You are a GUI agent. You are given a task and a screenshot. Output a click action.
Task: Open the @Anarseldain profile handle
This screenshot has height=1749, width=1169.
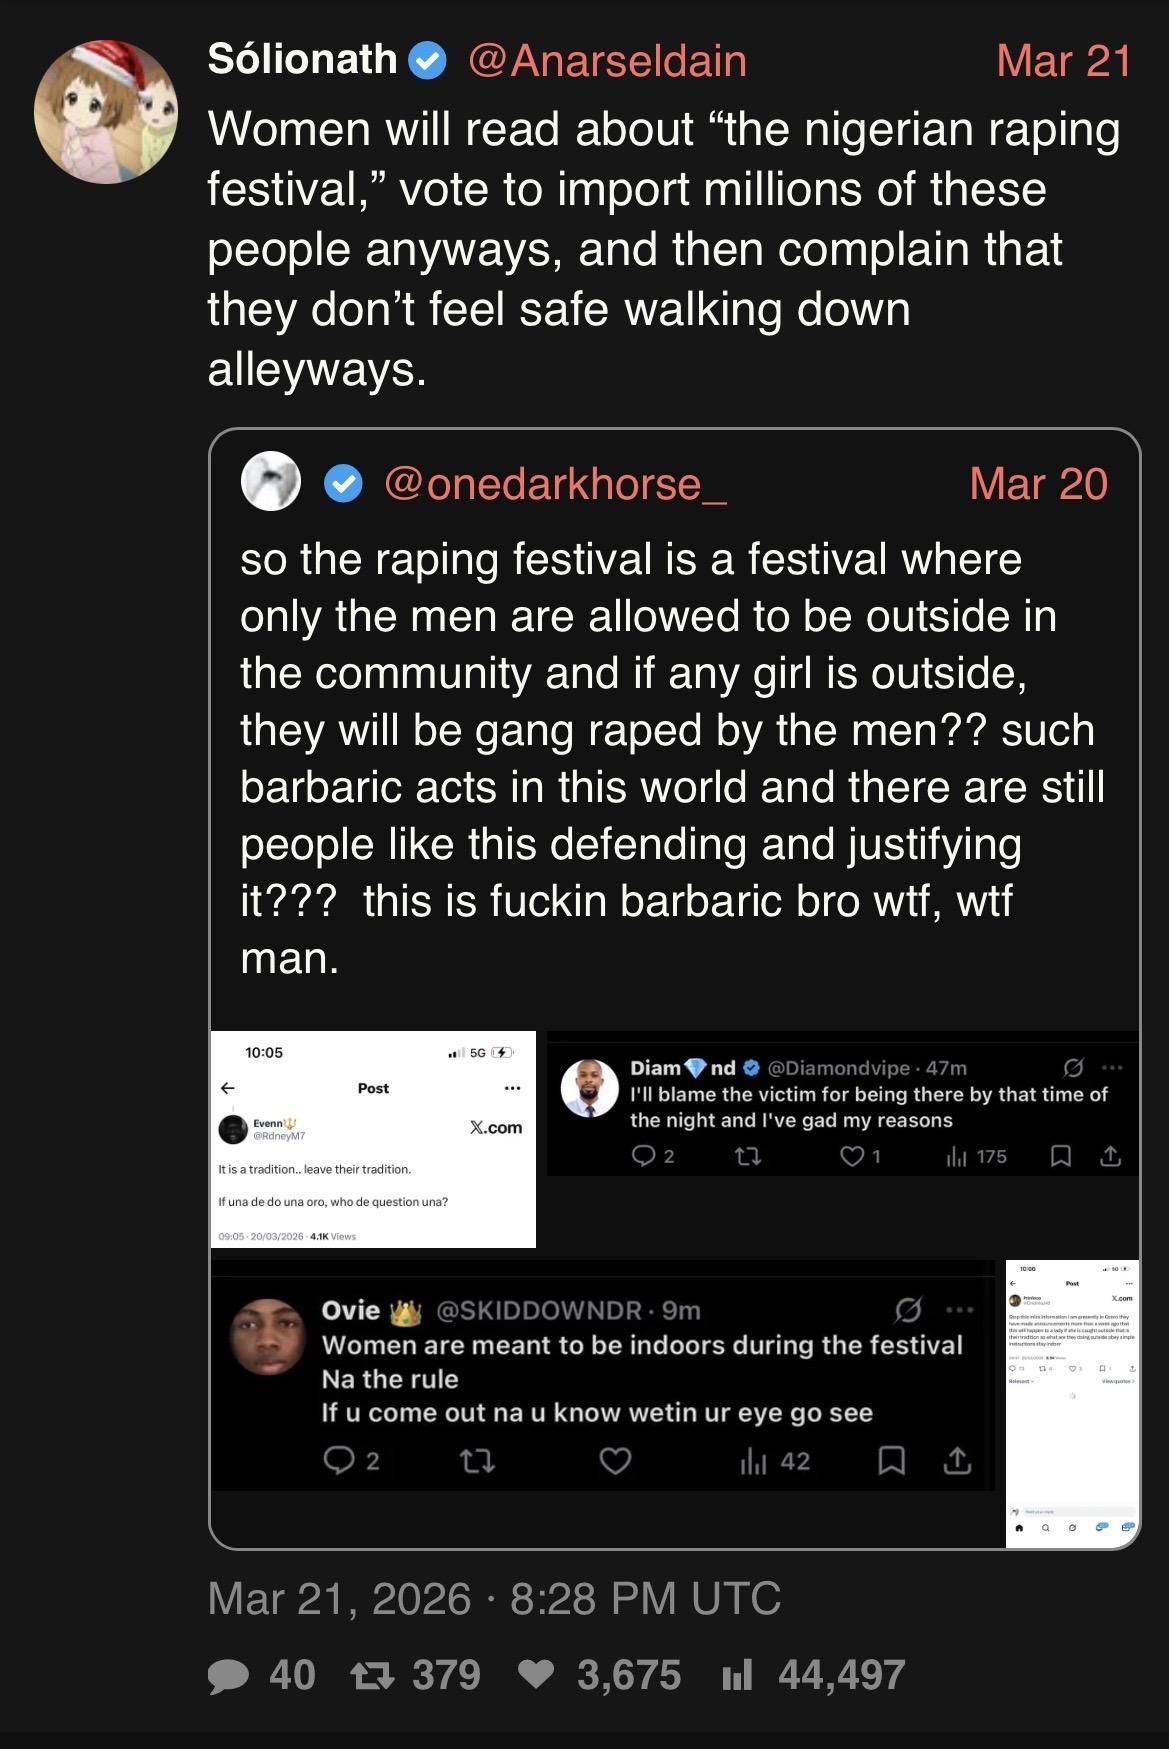[x=607, y=61]
